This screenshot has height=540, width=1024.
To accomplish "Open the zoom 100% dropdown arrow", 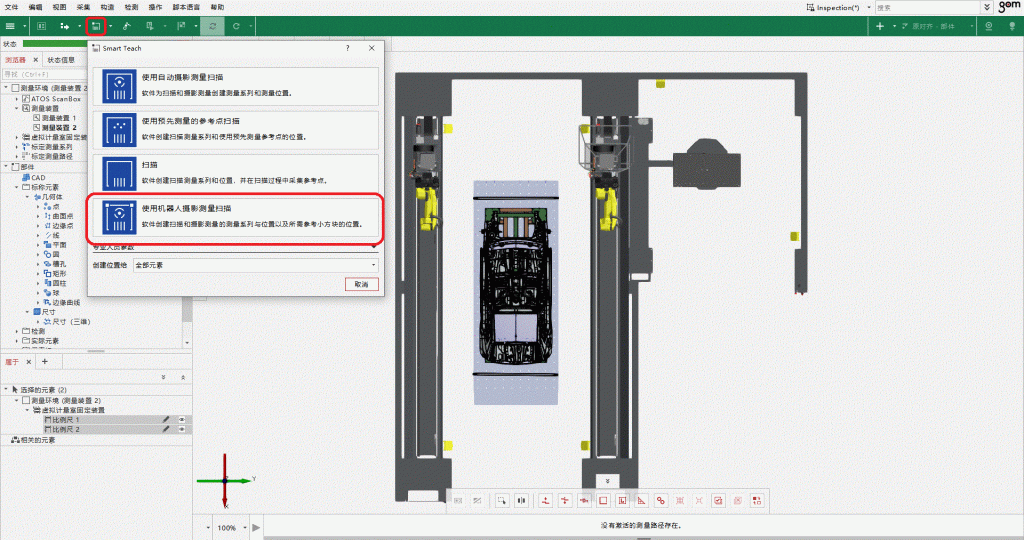I will [245, 528].
